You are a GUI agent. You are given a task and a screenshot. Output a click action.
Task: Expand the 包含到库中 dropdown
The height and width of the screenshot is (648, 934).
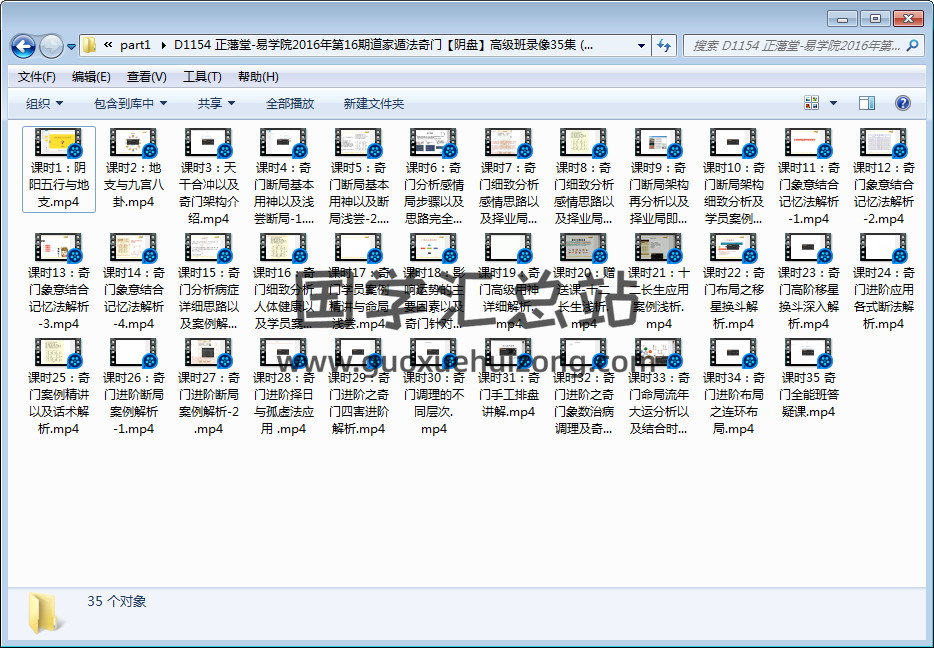point(130,103)
